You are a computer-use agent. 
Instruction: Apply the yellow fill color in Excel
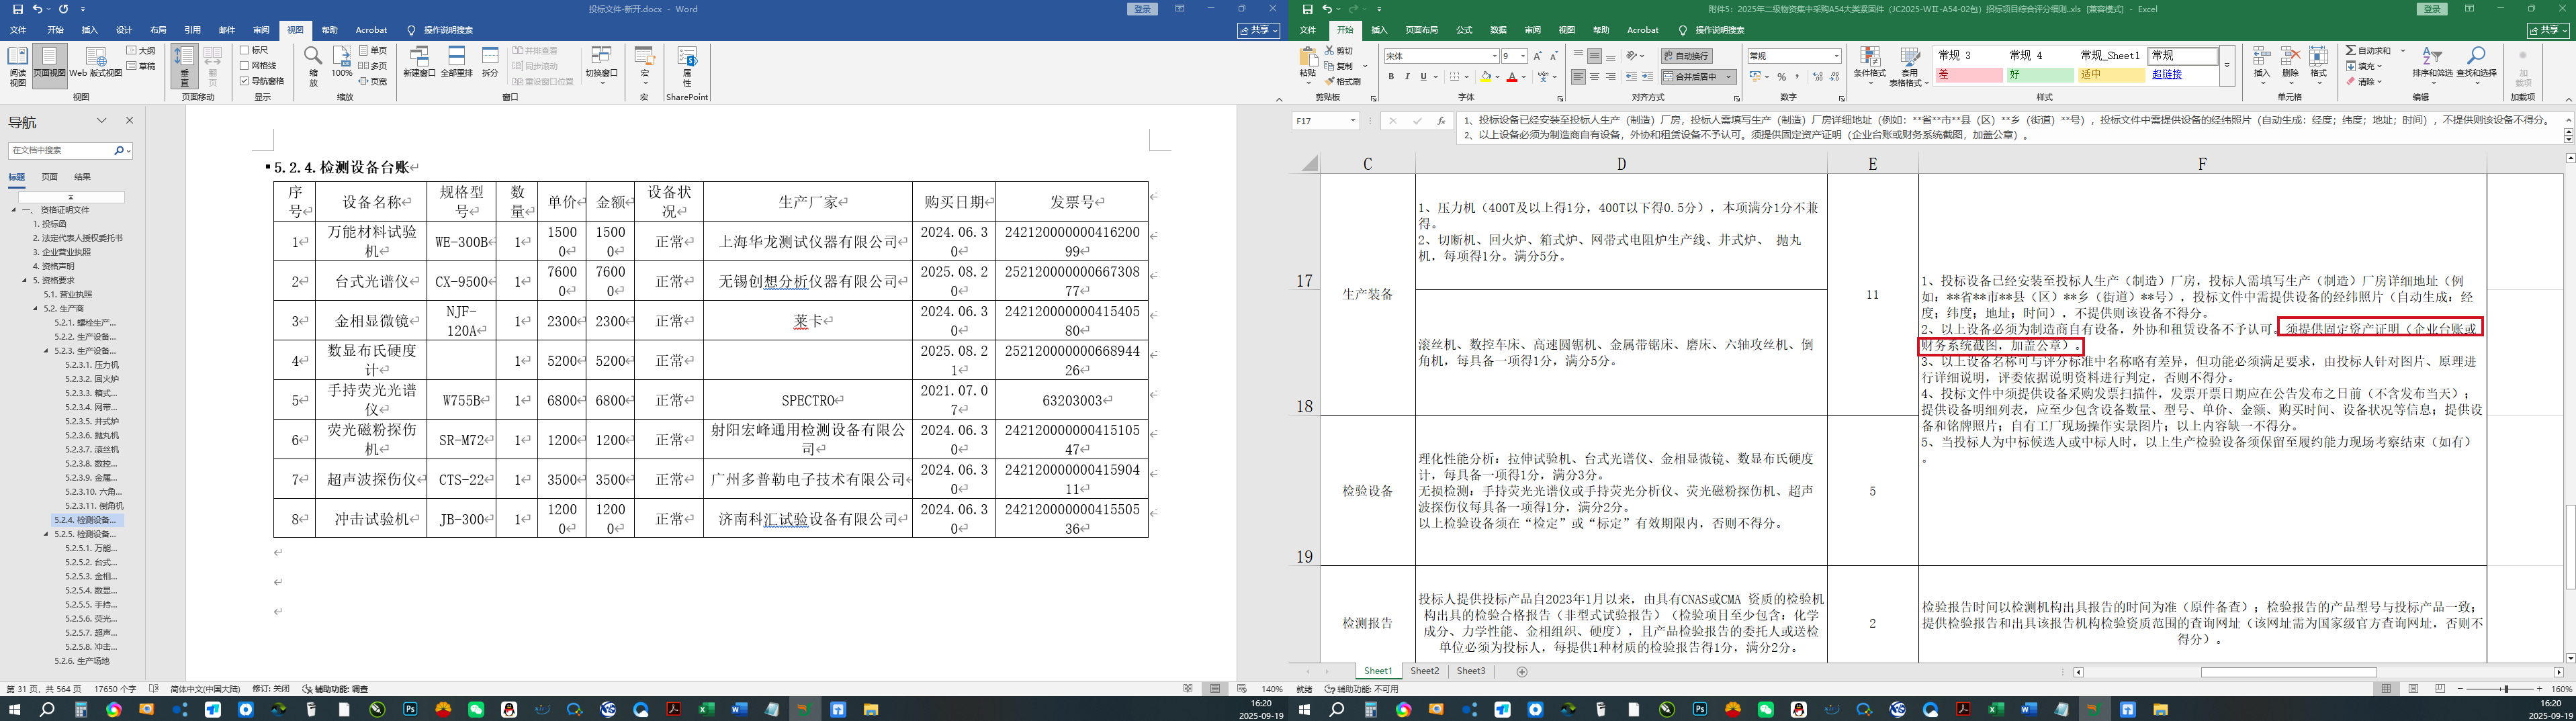(1486, 77)
